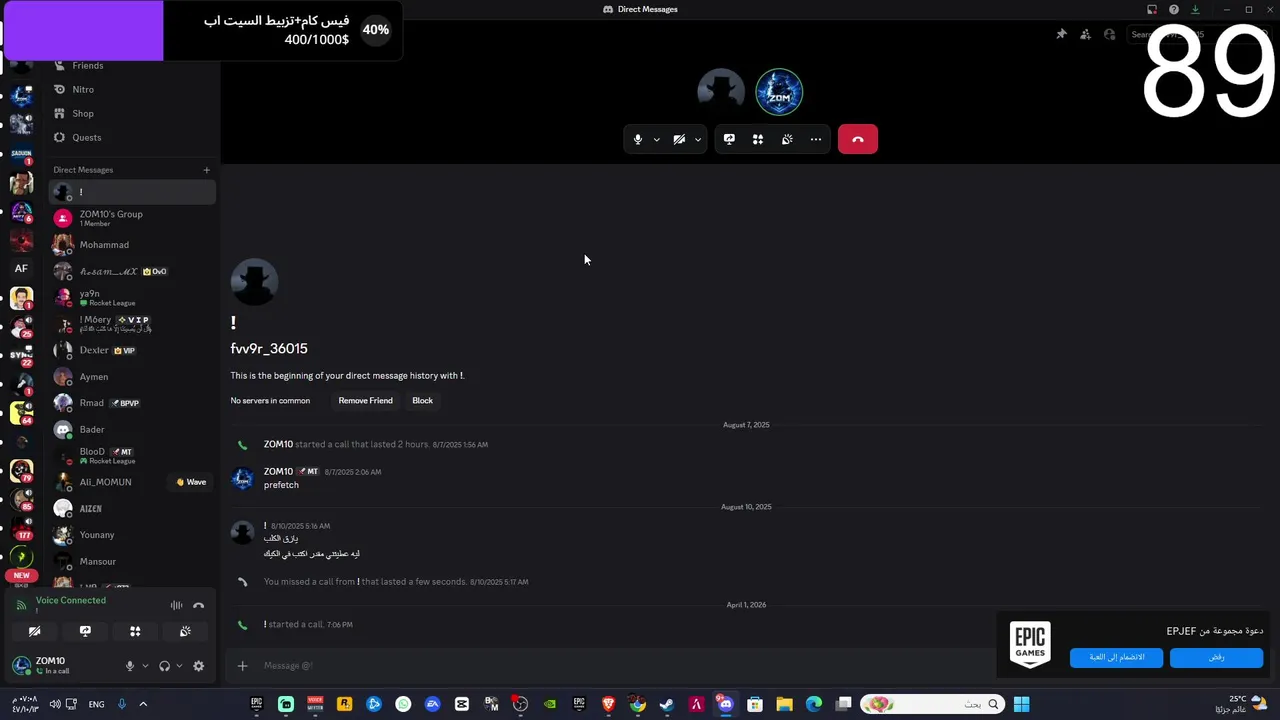Download update green arrow icon

[x=1195, y=9]
